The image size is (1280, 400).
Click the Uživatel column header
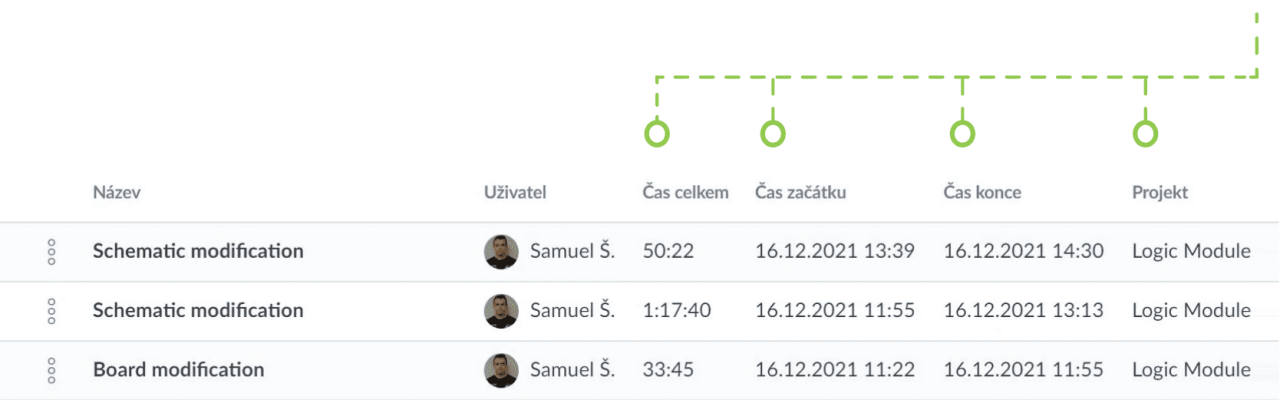coord(515,193)
